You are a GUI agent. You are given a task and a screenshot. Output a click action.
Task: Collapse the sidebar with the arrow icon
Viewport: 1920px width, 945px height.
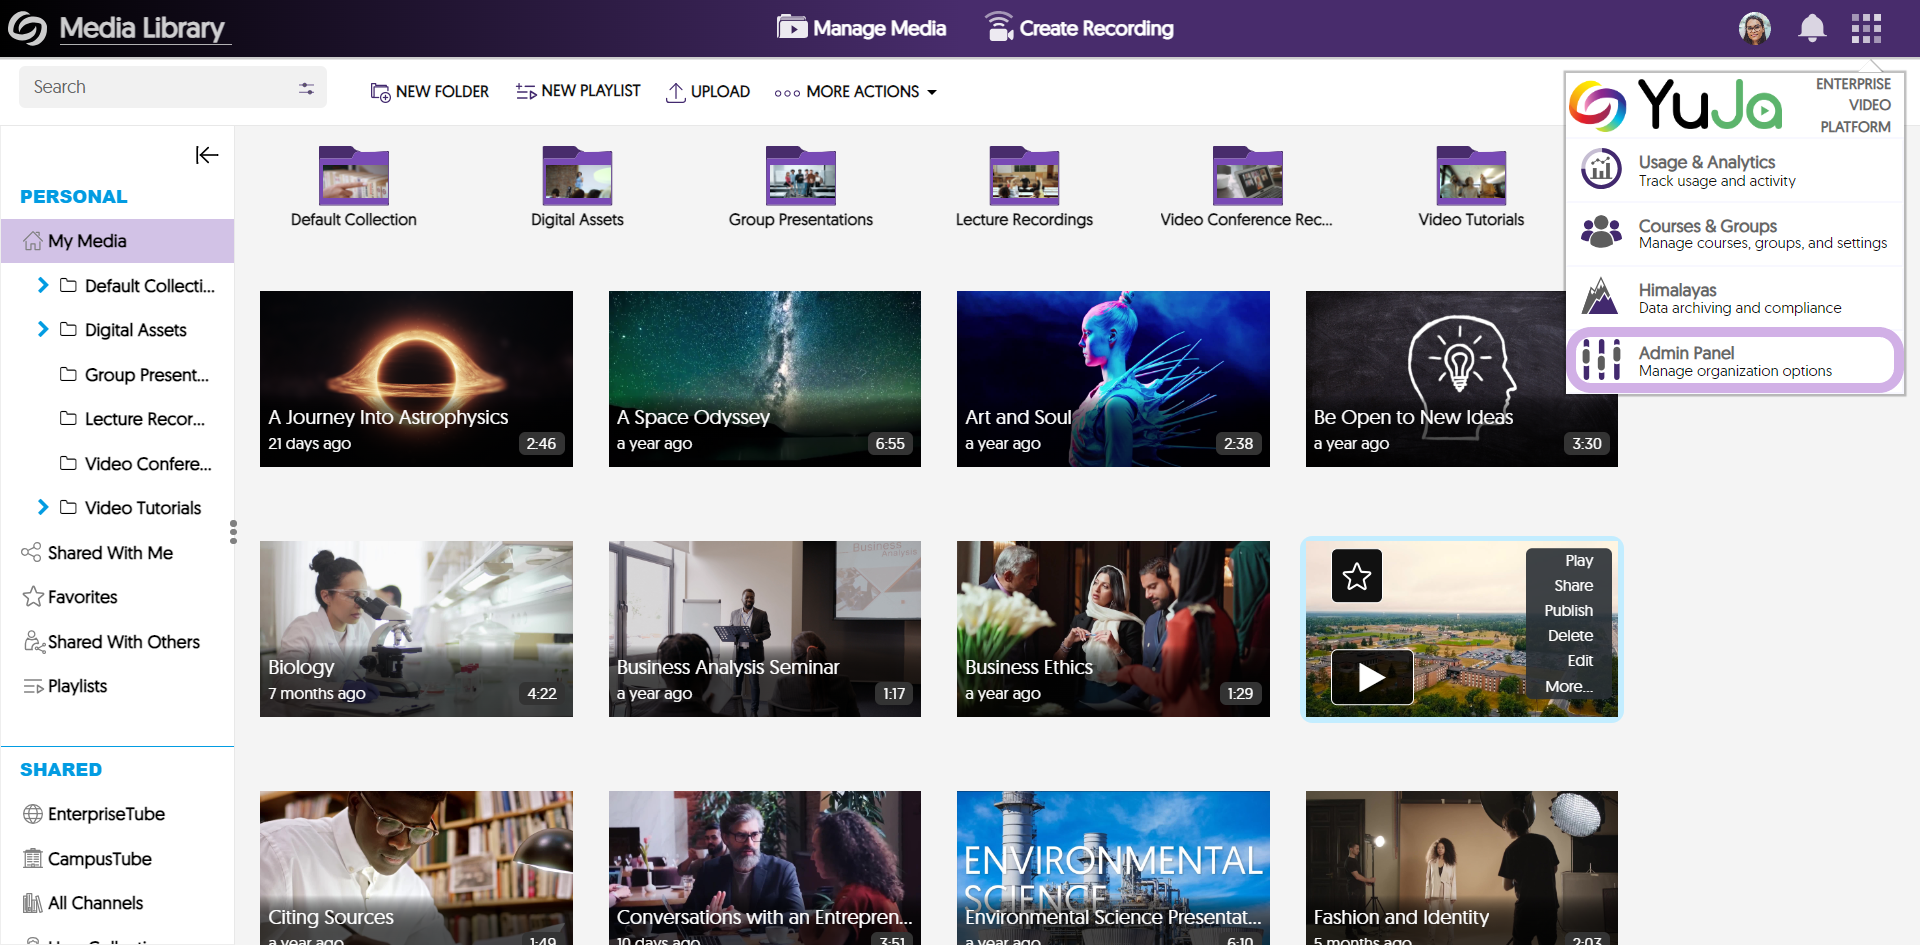207,155
